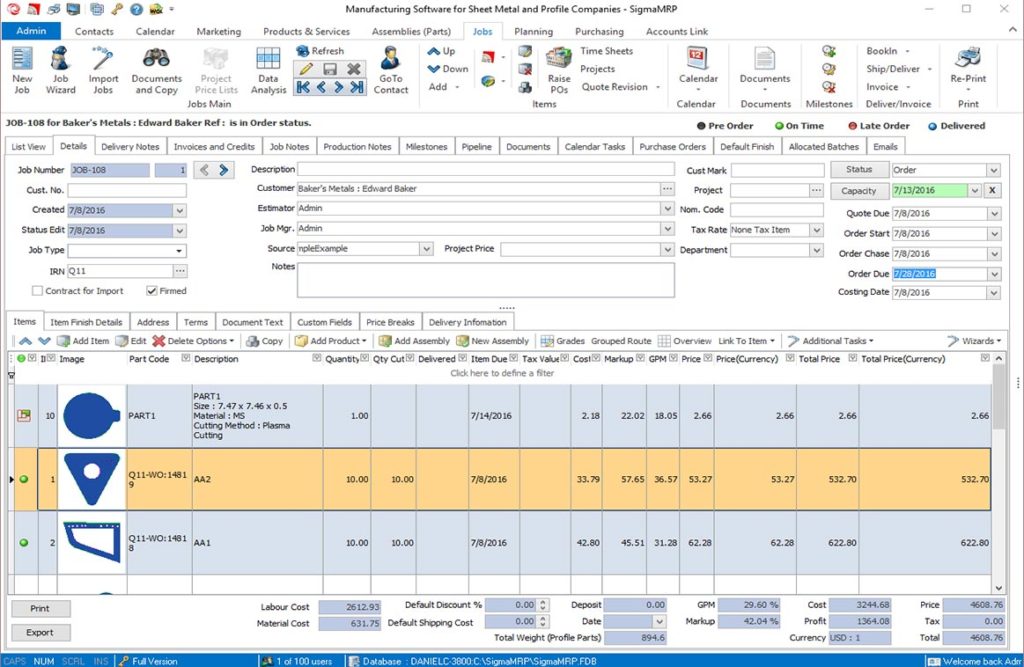Open the Wizards dropdown

tap(974, 341)
